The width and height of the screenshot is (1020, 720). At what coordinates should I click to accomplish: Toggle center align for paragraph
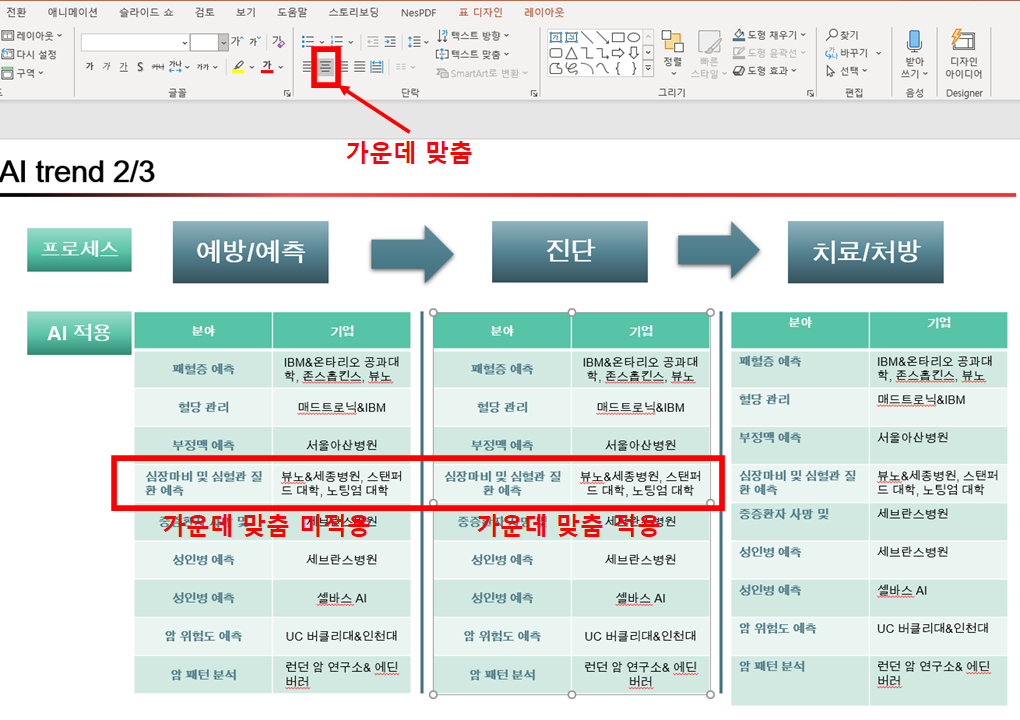click(x=325, y=66)
